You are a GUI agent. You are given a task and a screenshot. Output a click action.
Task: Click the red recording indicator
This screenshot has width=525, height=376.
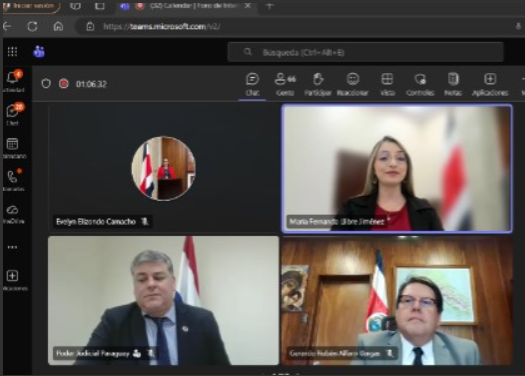64,83
